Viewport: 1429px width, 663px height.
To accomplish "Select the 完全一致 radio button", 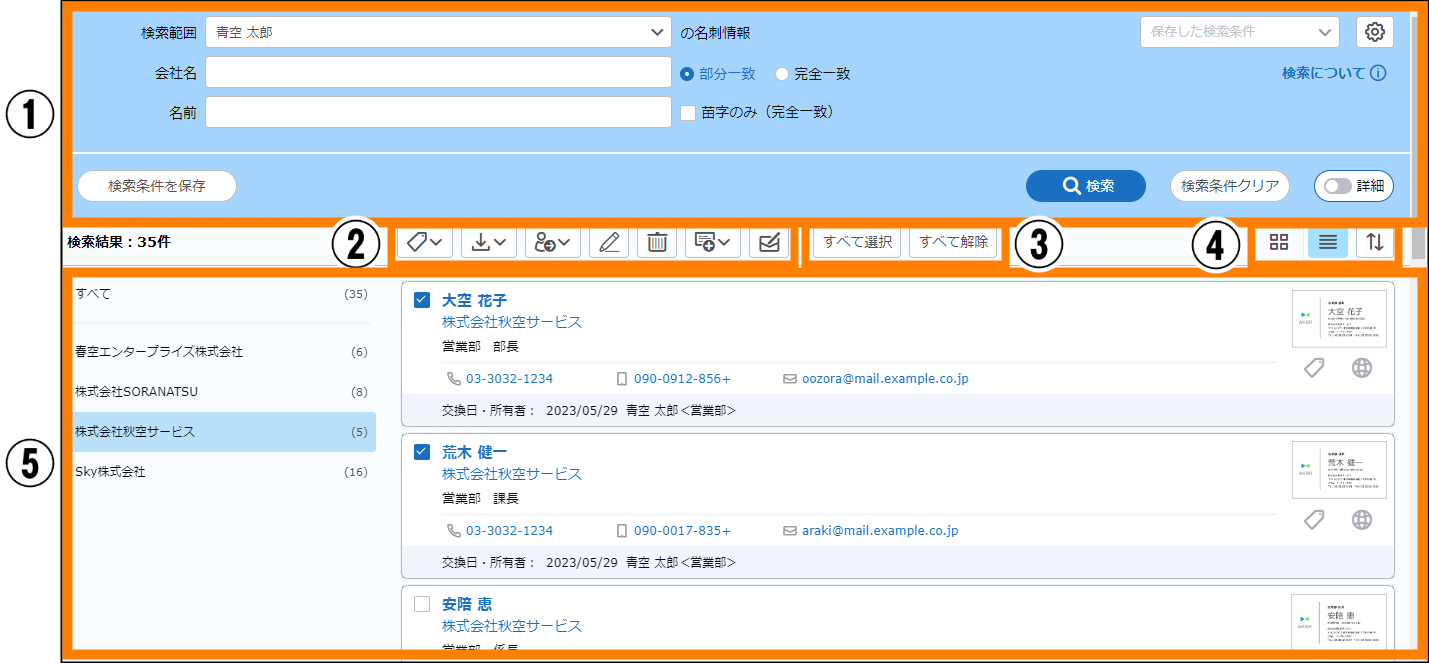I will (782, 74).
